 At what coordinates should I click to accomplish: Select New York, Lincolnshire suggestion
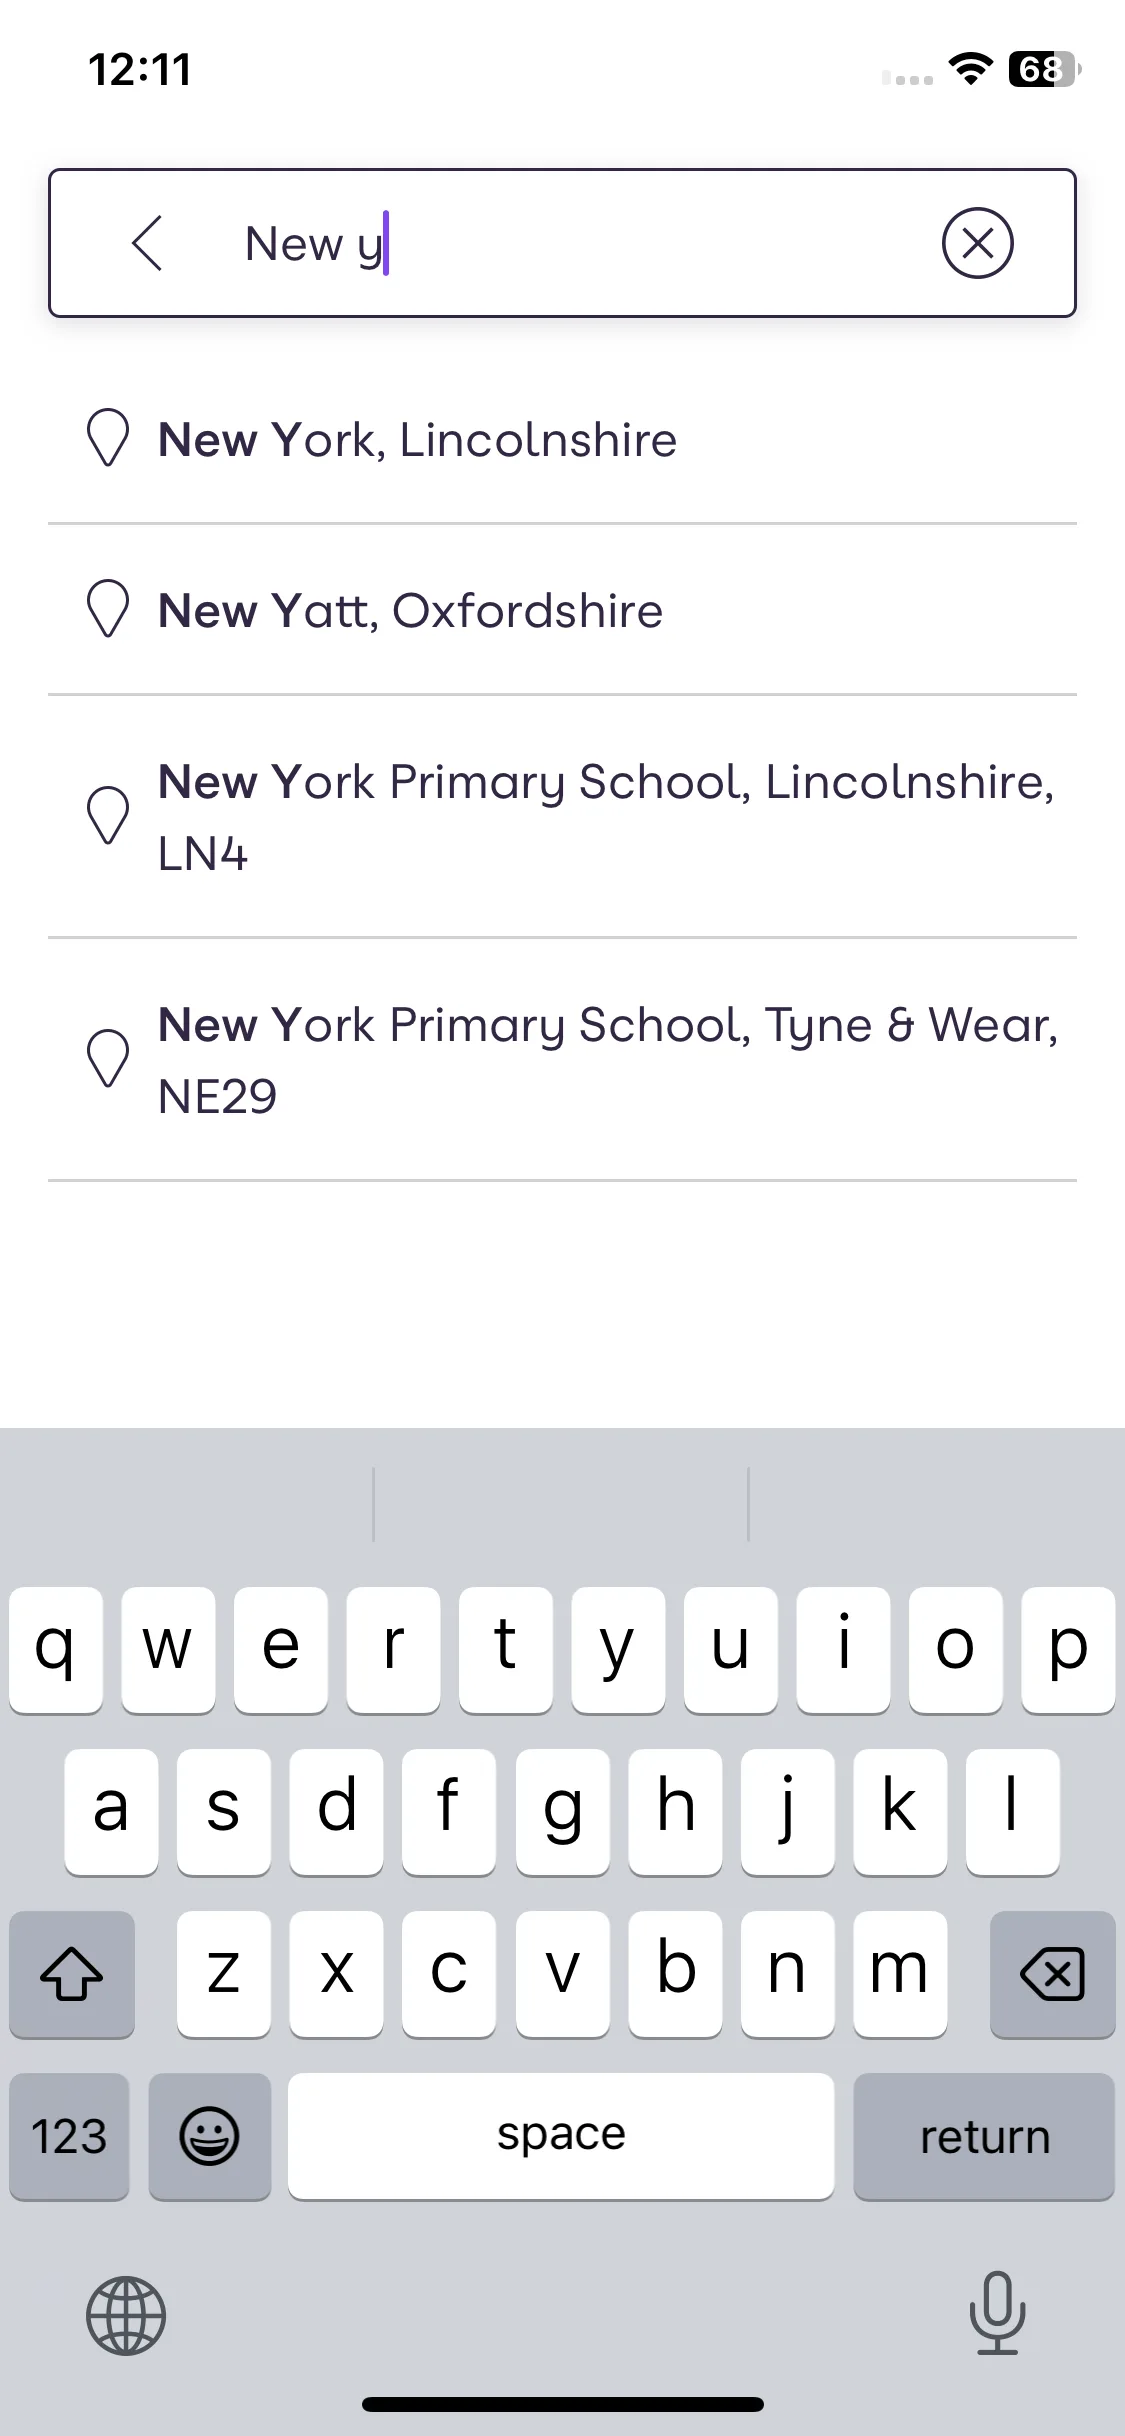(x=562, y=439)
